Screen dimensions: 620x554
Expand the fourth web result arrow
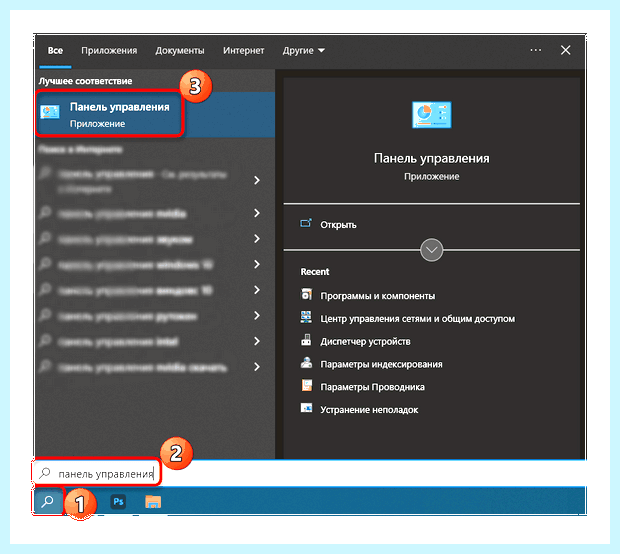(257, 264)
